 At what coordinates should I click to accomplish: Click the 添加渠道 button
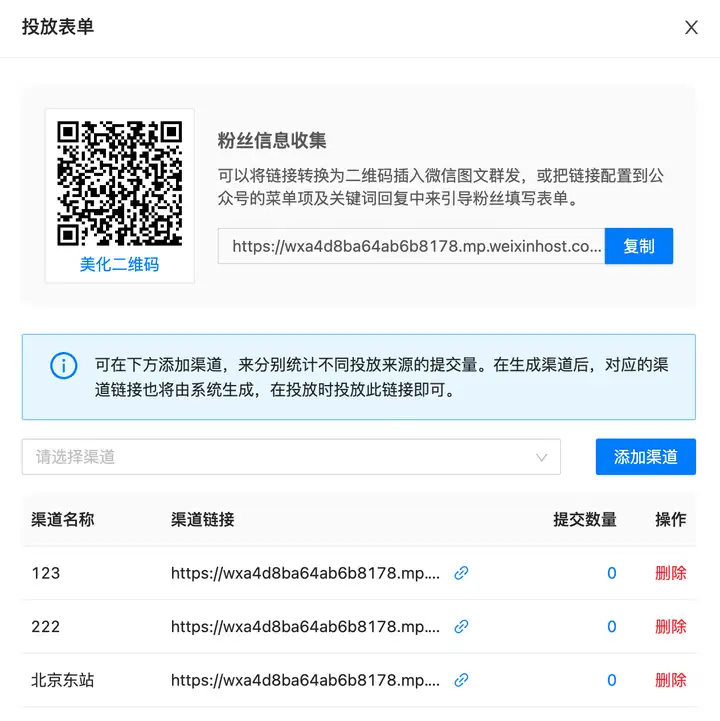point(646,457)
